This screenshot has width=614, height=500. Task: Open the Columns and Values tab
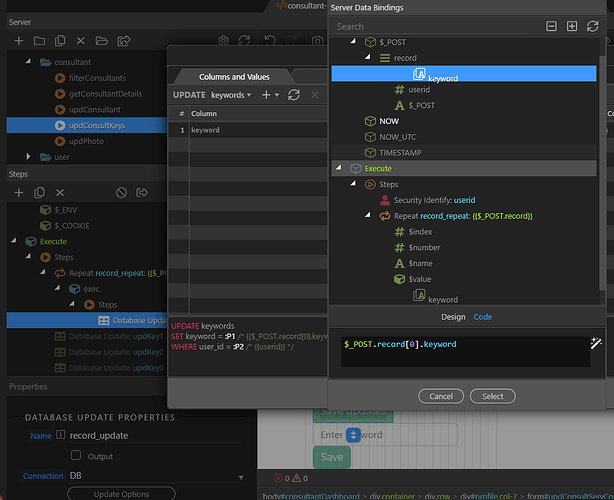pyautogui.click(x=236, y=76)
